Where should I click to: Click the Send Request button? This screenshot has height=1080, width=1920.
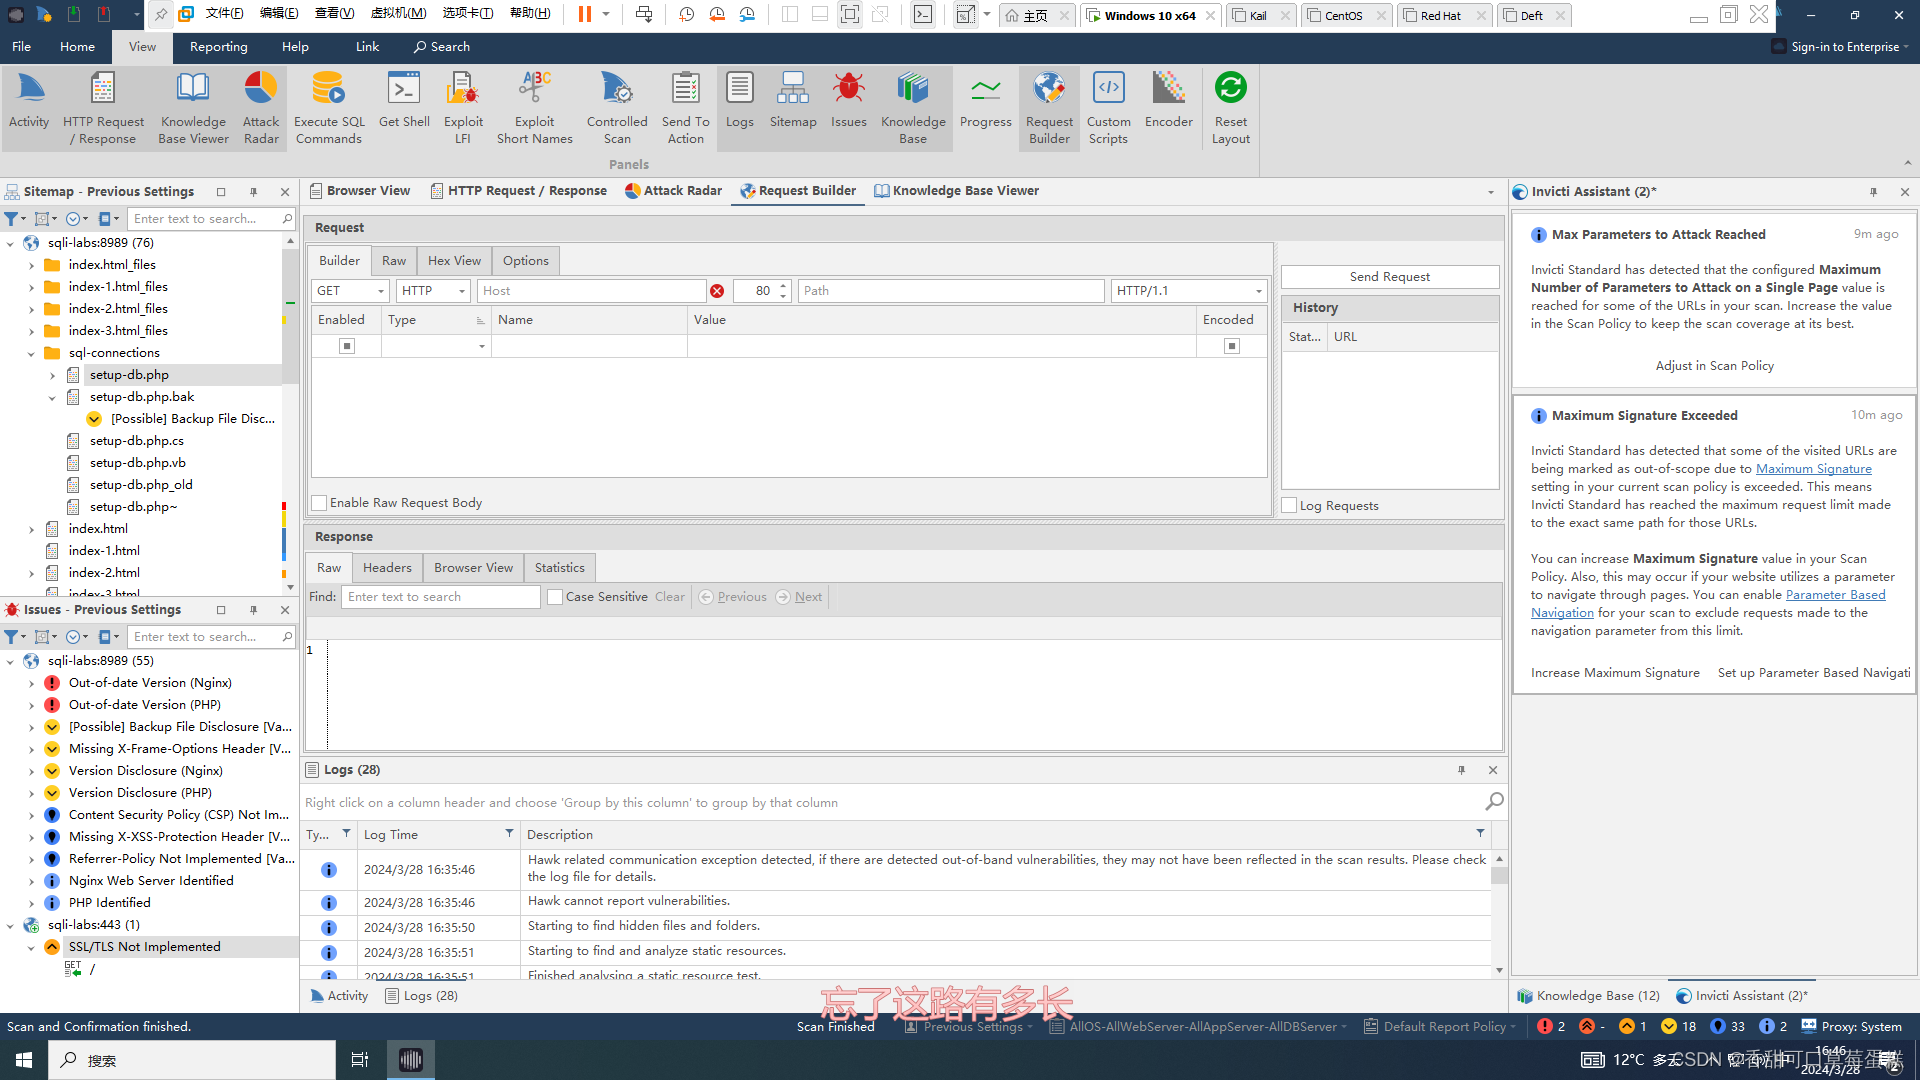1389,277
